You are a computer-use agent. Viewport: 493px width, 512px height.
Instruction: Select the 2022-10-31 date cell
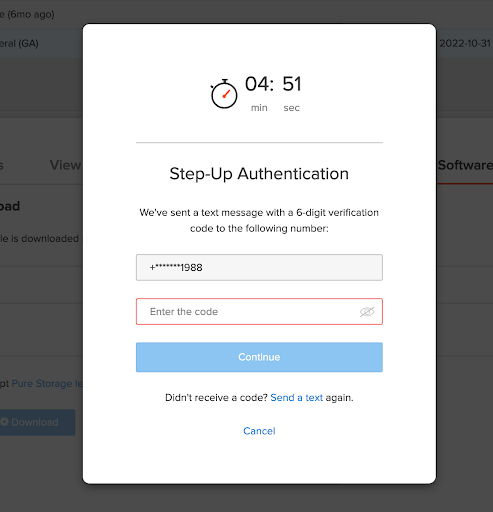point(465,43)
